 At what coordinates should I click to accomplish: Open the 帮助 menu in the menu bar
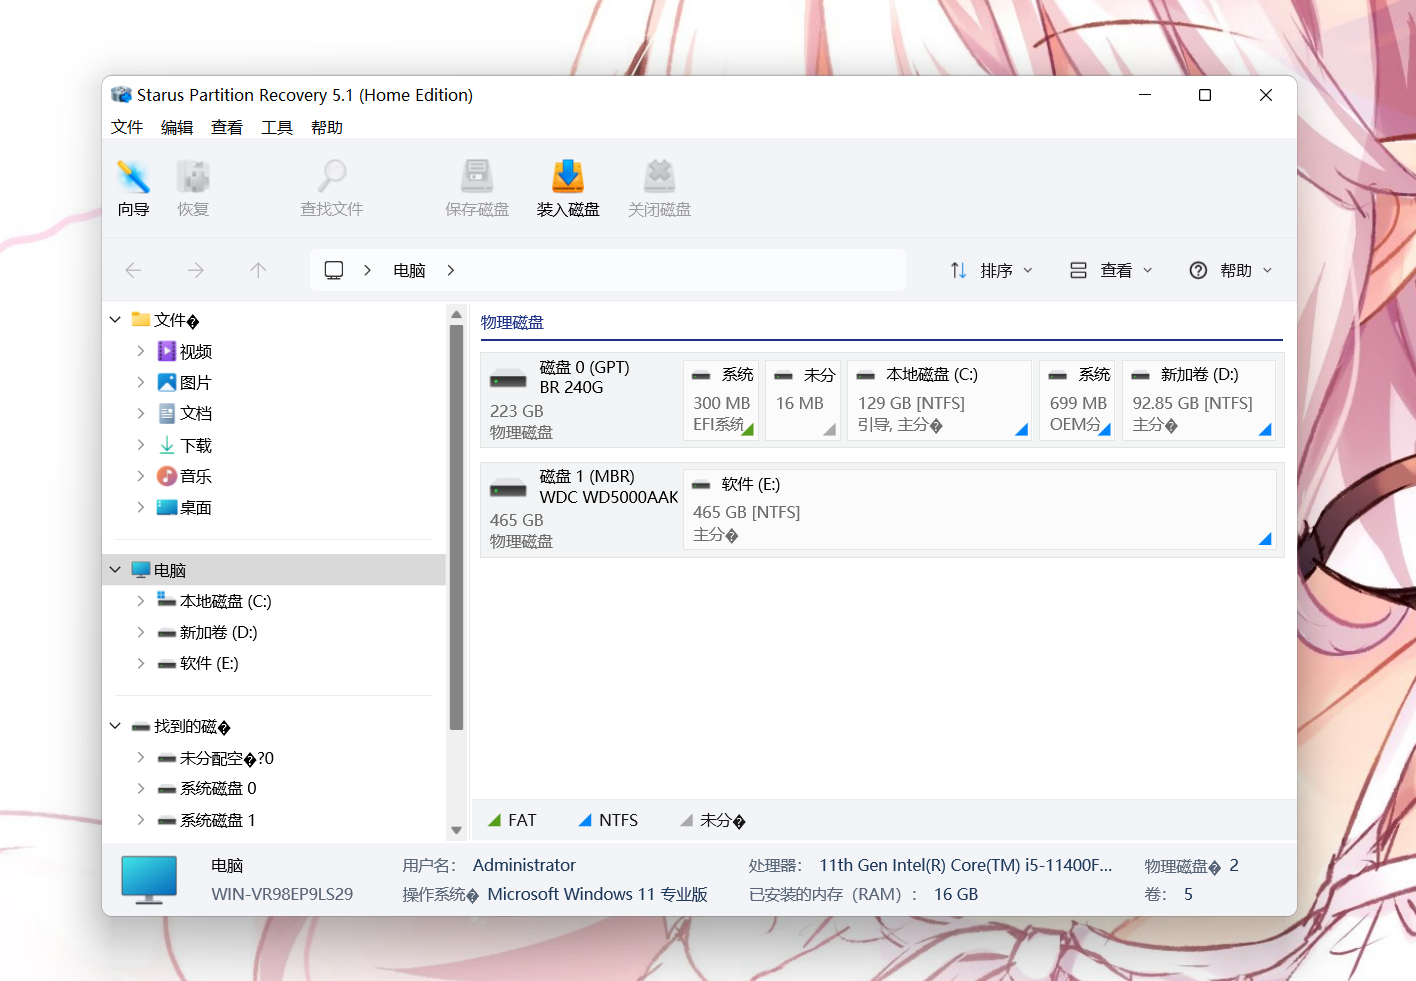point(327,127)
